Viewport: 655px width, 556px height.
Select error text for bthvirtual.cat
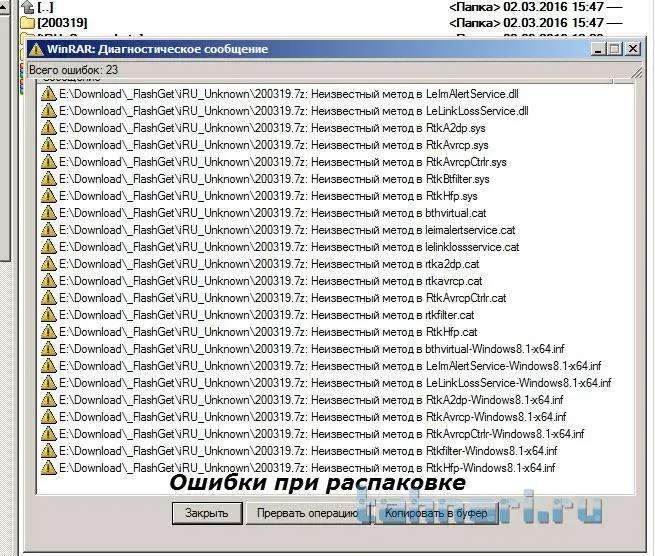(273, 213)
